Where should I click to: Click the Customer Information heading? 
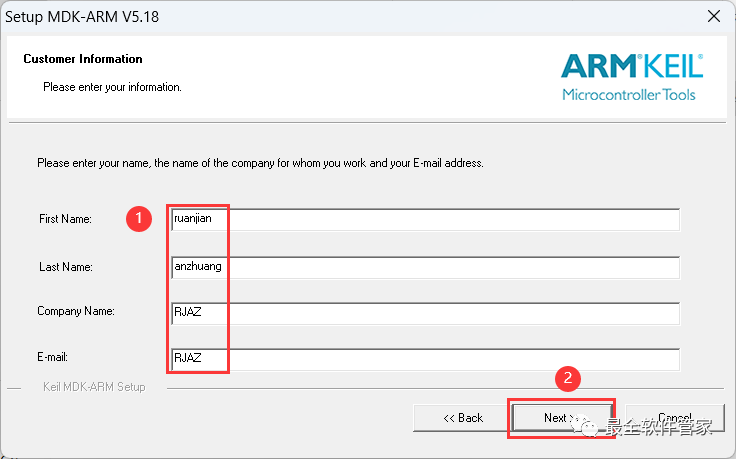[83, 59]
